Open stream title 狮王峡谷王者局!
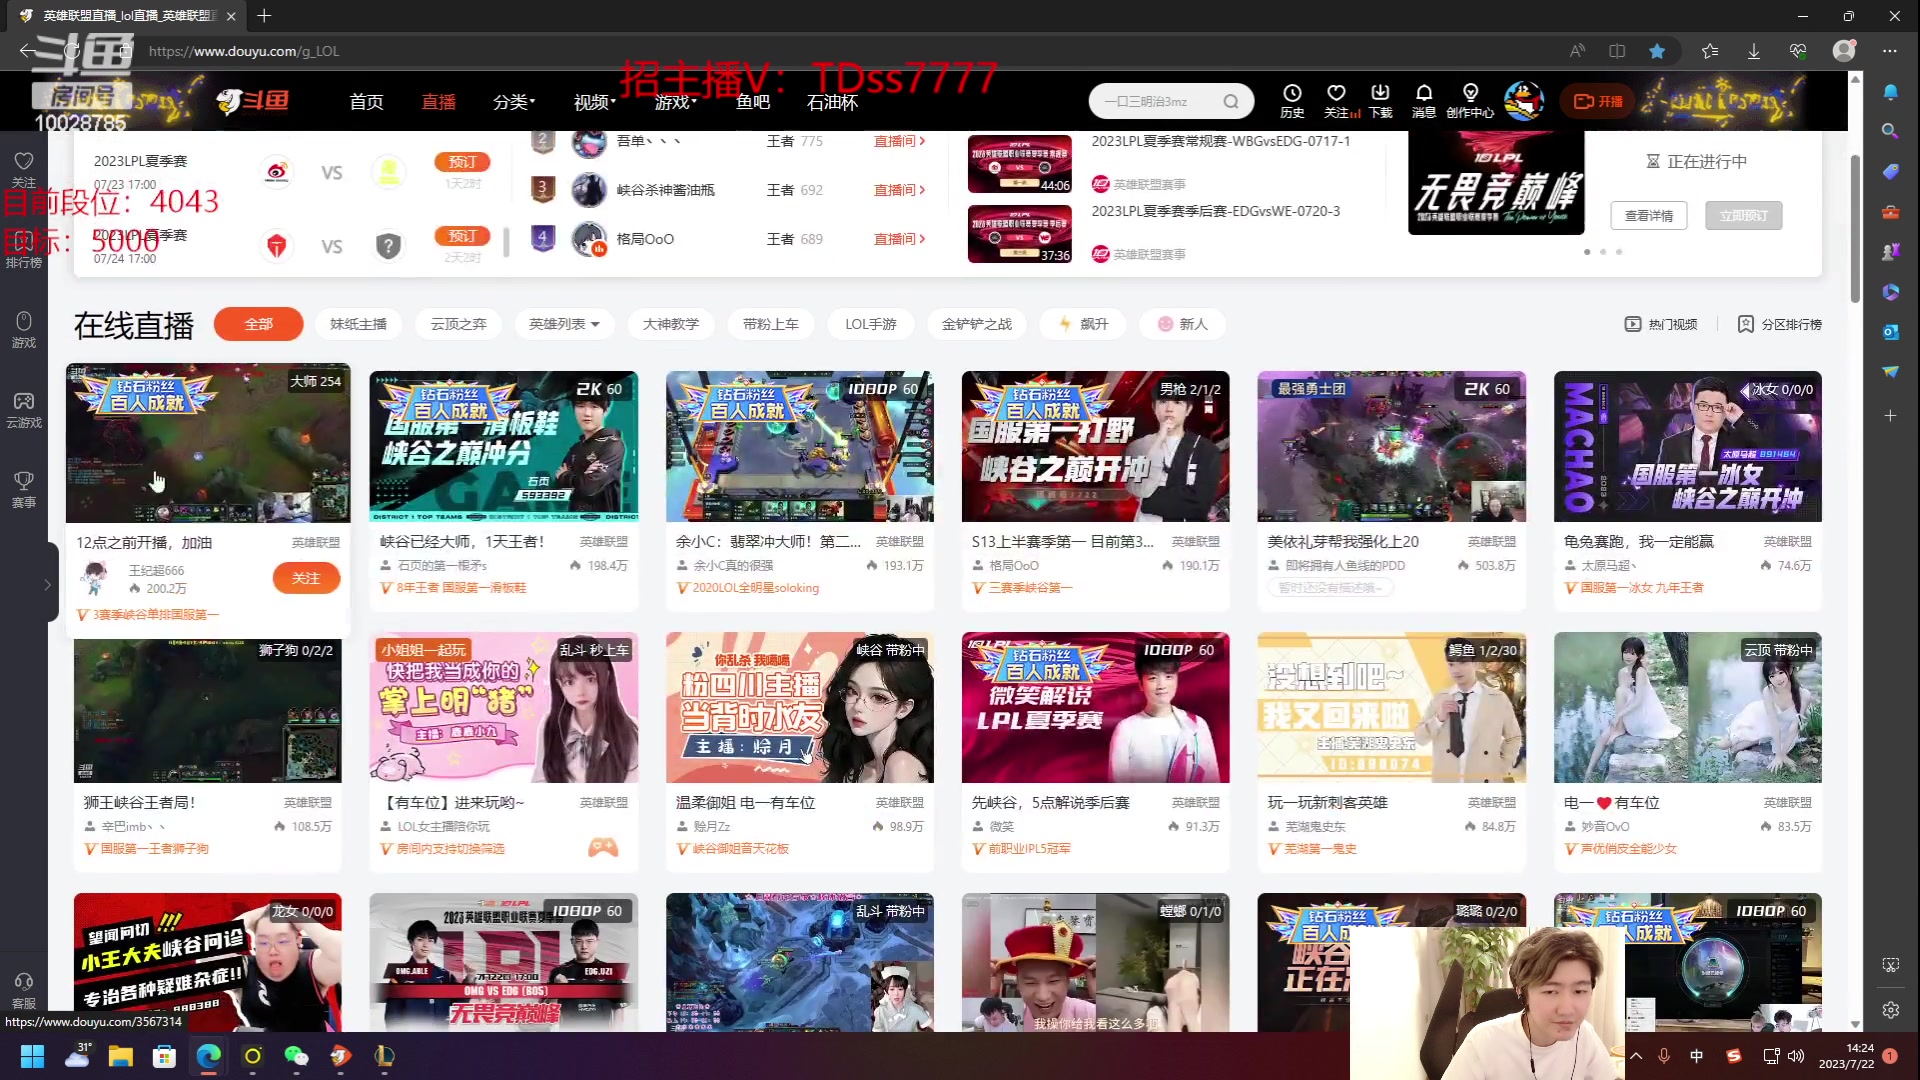The width and height of the screenshot is (1920, 1080). pyautogui.click(x=140, y=802)
